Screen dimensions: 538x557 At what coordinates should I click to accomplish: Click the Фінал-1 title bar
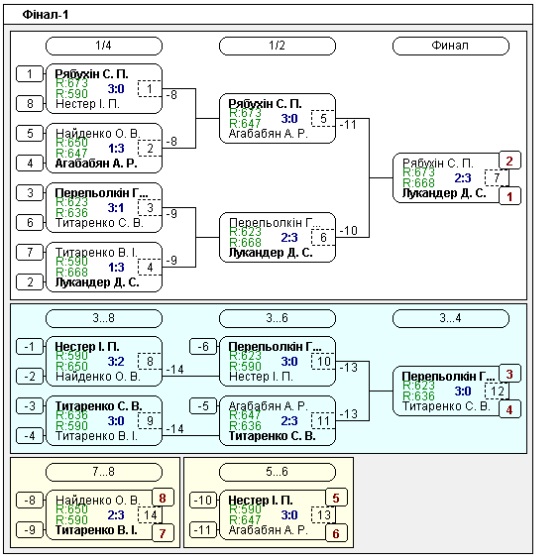coord(268,15)
